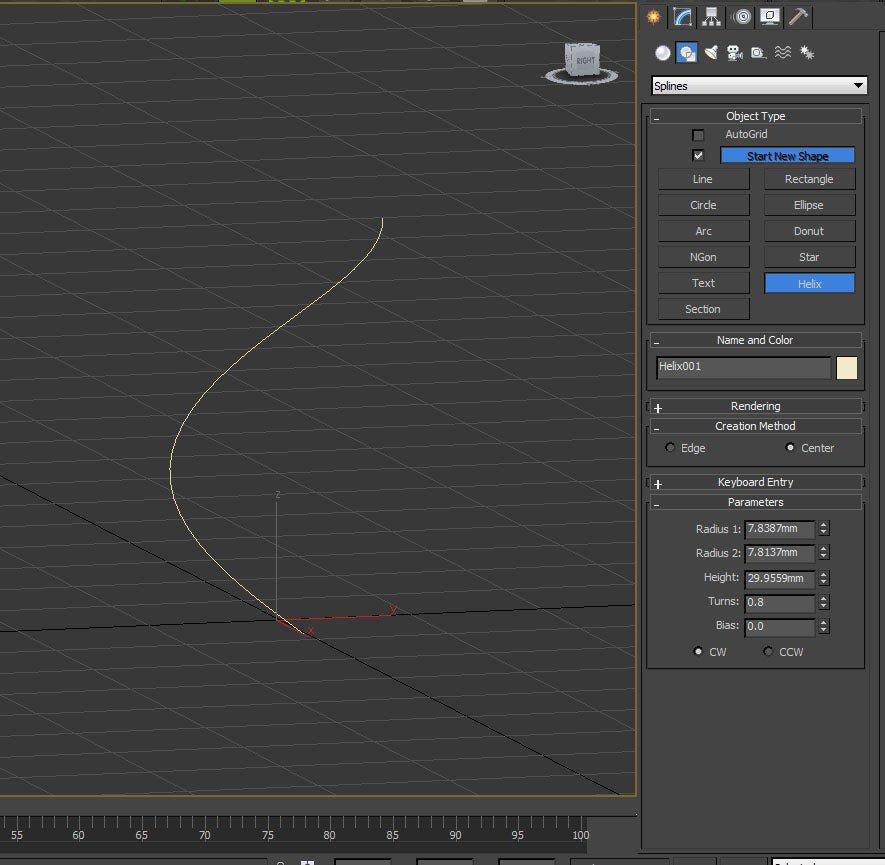
Task: Open the Modify panel tab
Action: pyautogui.click(x=683, y=16)
